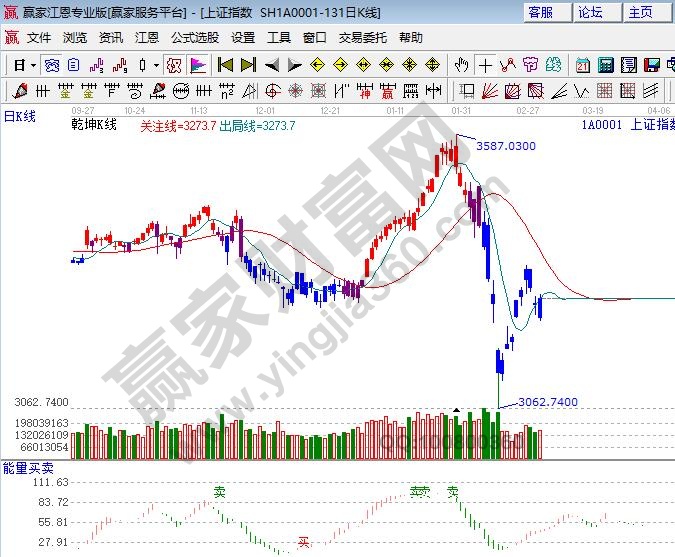This screenshot has height=557, width=675.
Task: Click the 客服 button
Action: tap(541, 12)
